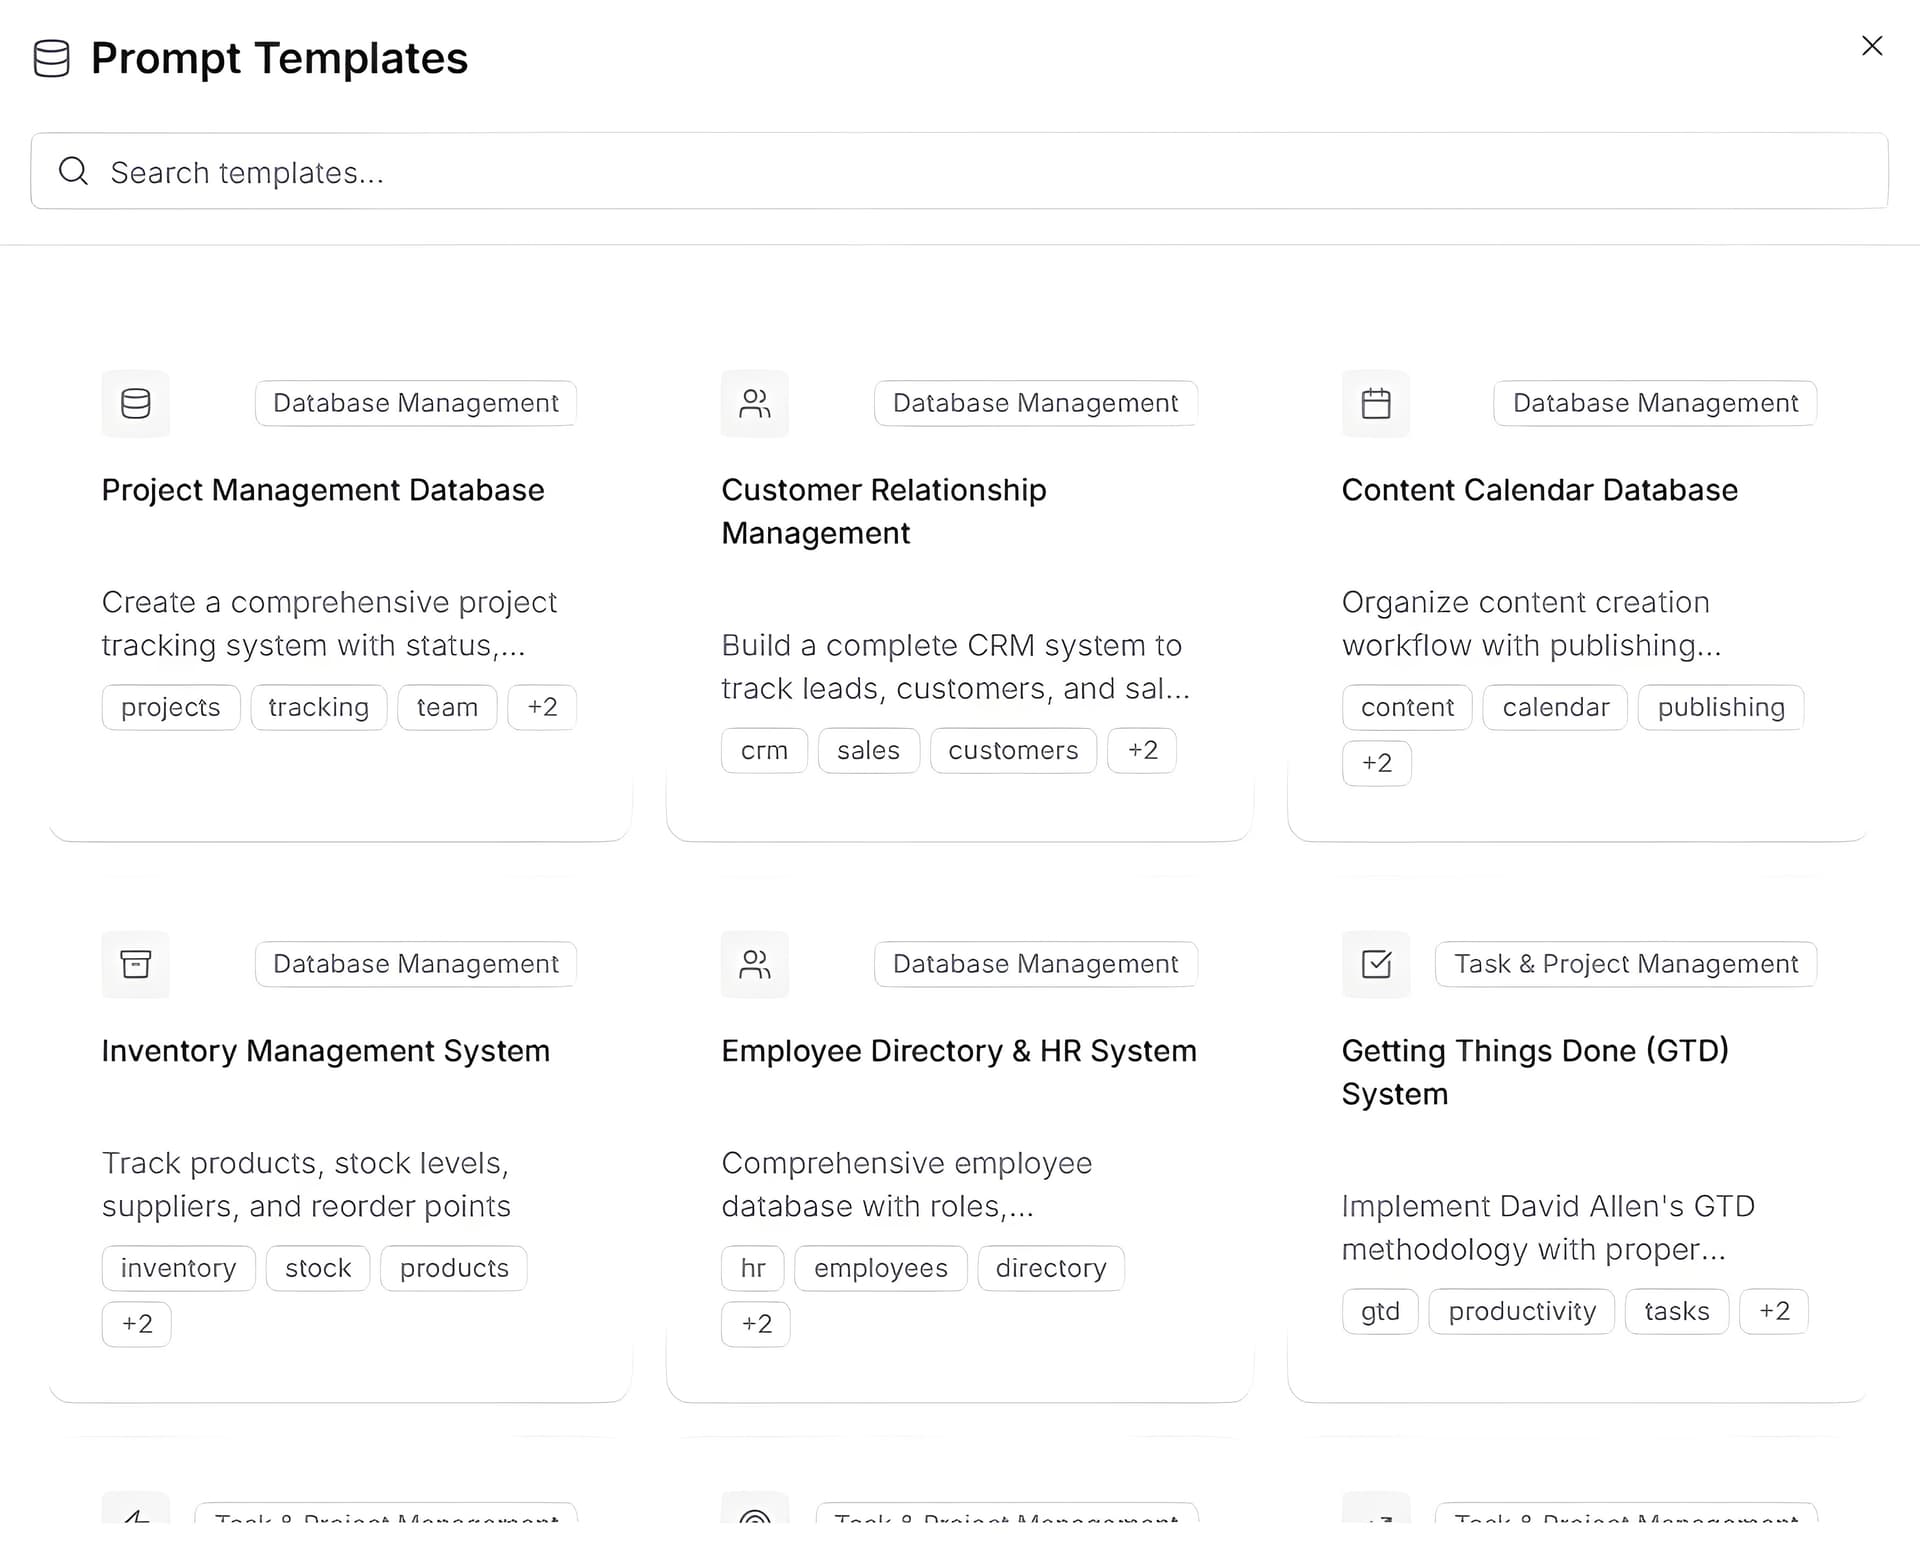Click description 'Track products, stock levels, suppliers'
The width and height of the screenshot is (1920, 1549).
point(306,1185)
